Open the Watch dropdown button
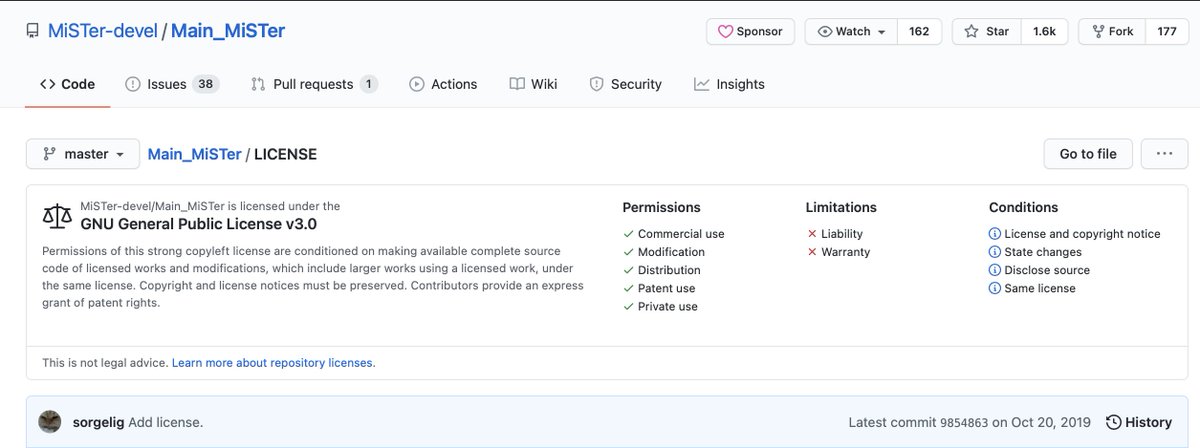This screenshot has width=1200, height=448. pos(851,31)
